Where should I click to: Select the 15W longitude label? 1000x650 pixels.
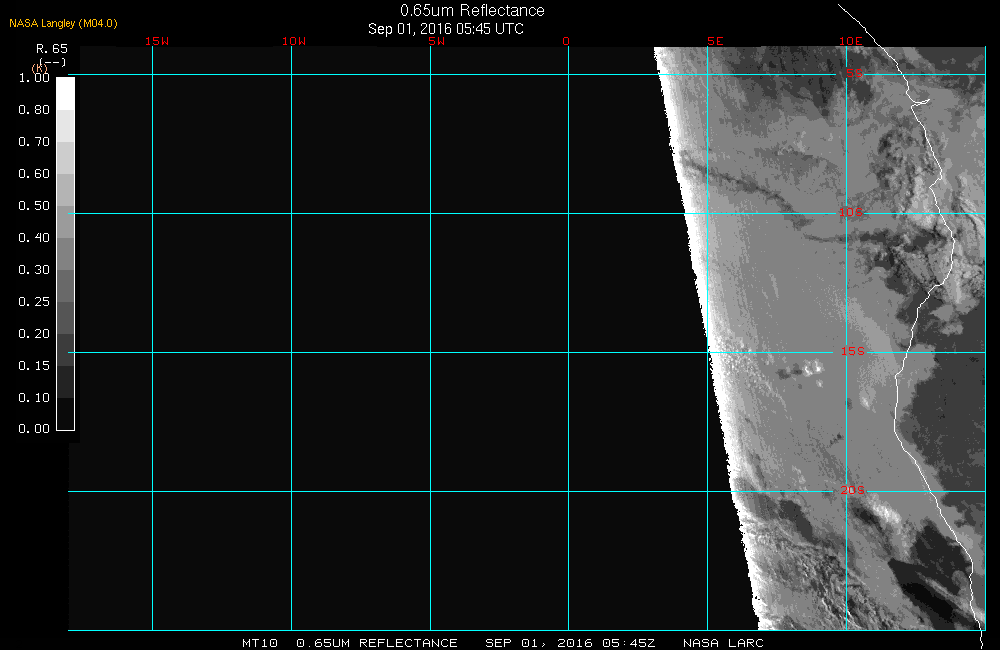[157, 41]
